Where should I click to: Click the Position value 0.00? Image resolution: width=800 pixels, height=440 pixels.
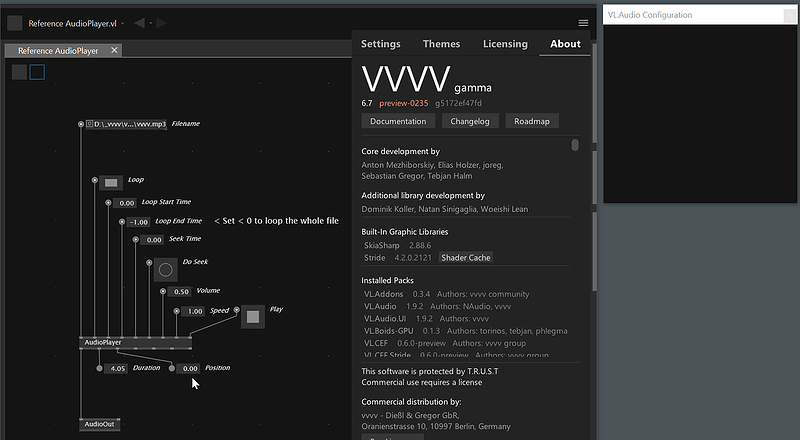click(188, 368)
